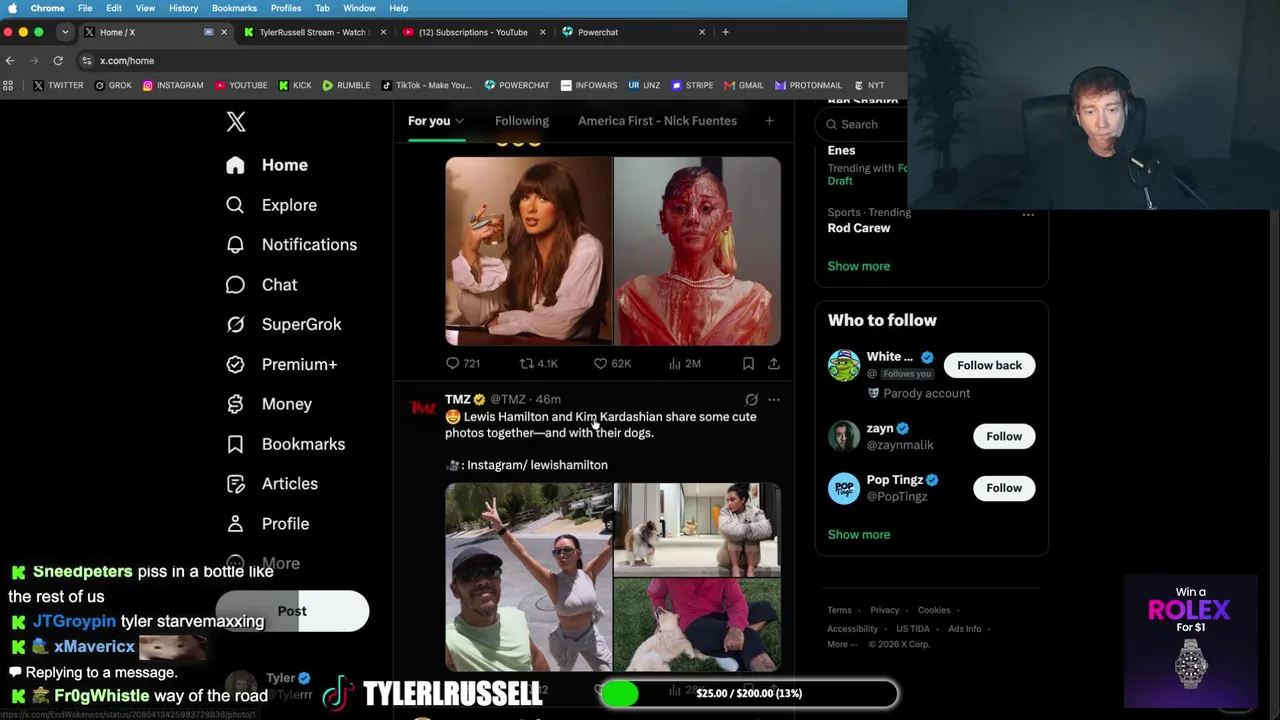Bookmark the post with 2M views

coord(748,364)
